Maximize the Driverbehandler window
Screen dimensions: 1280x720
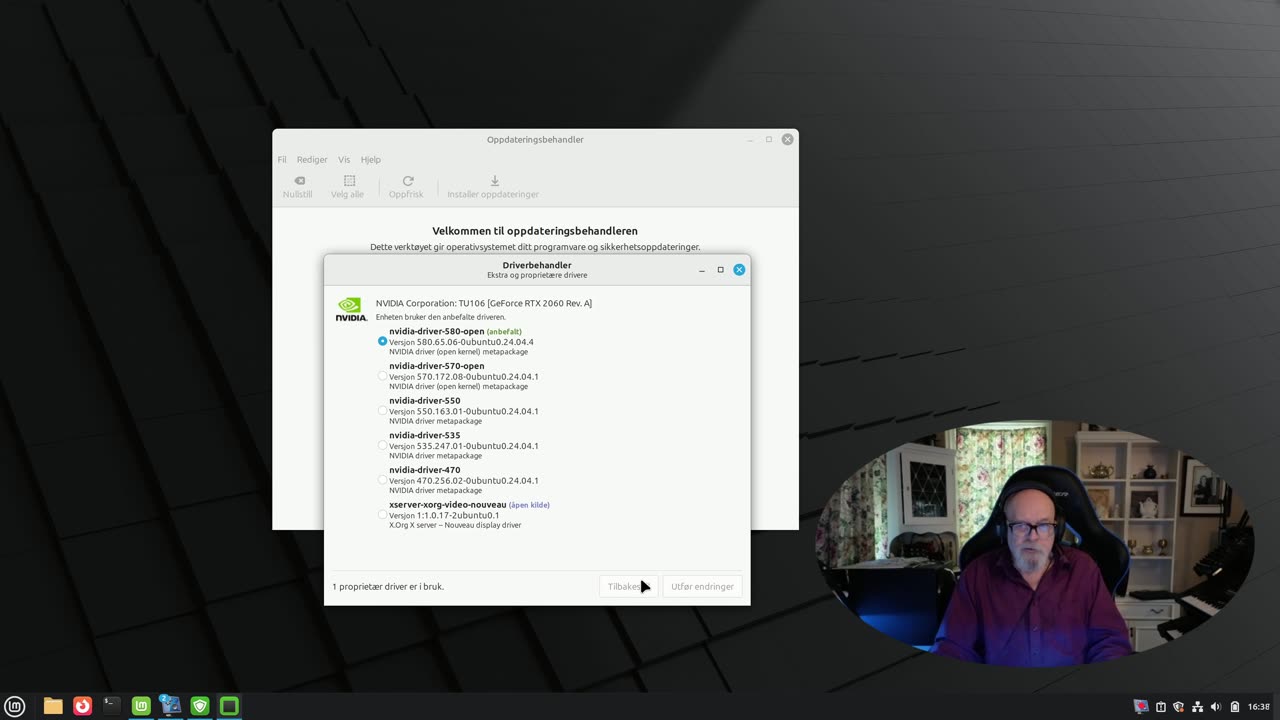pyautogui.click(x=720, y=269)
